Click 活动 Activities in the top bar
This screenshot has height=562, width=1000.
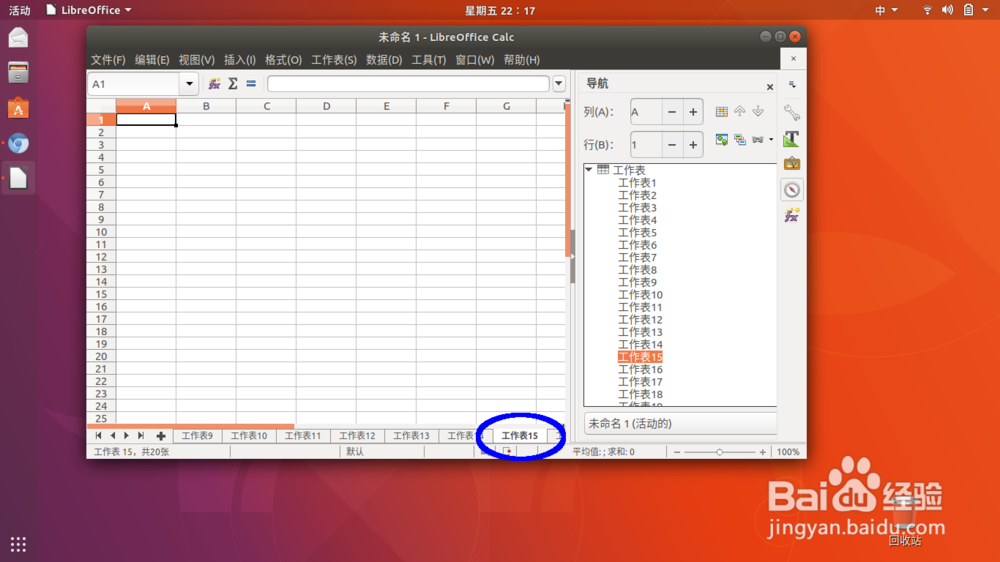coord(19,10)
